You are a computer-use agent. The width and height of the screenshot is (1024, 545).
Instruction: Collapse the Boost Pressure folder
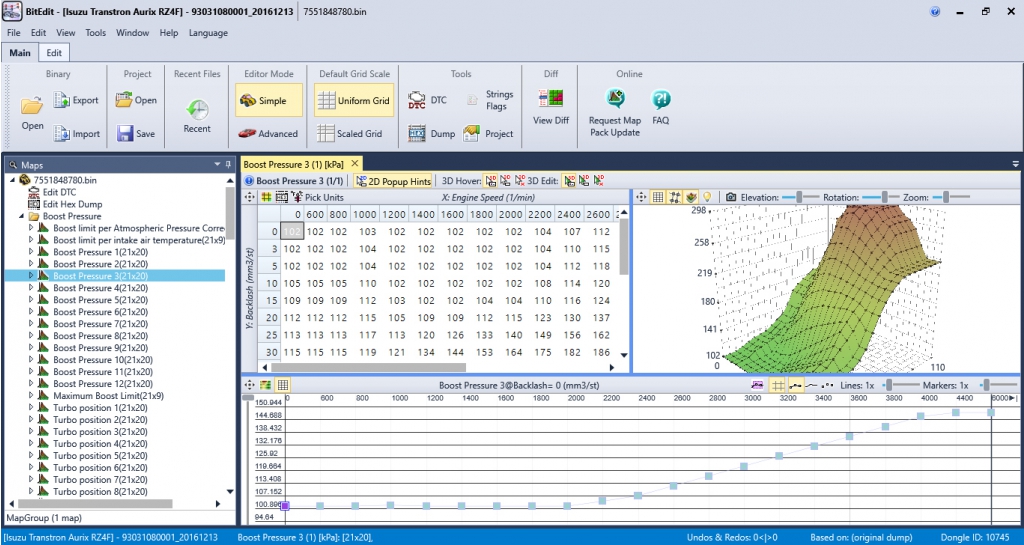(21, 216)
